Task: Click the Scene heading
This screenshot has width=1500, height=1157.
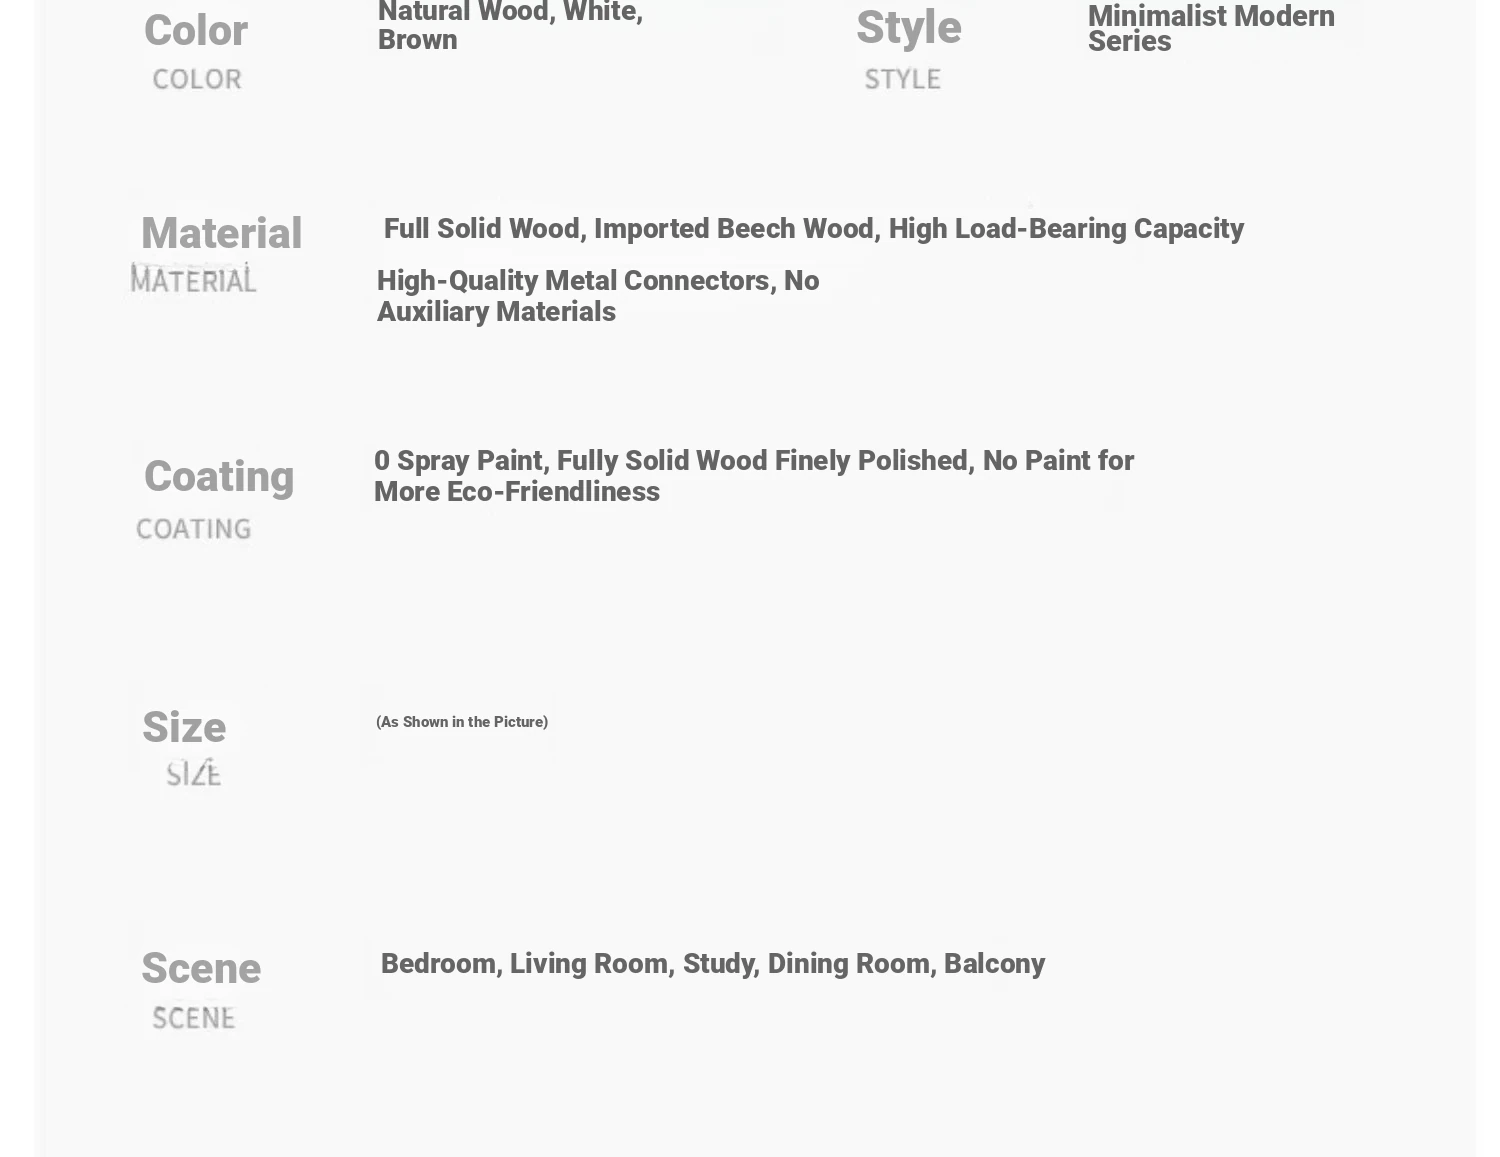Action: point(201,968)
